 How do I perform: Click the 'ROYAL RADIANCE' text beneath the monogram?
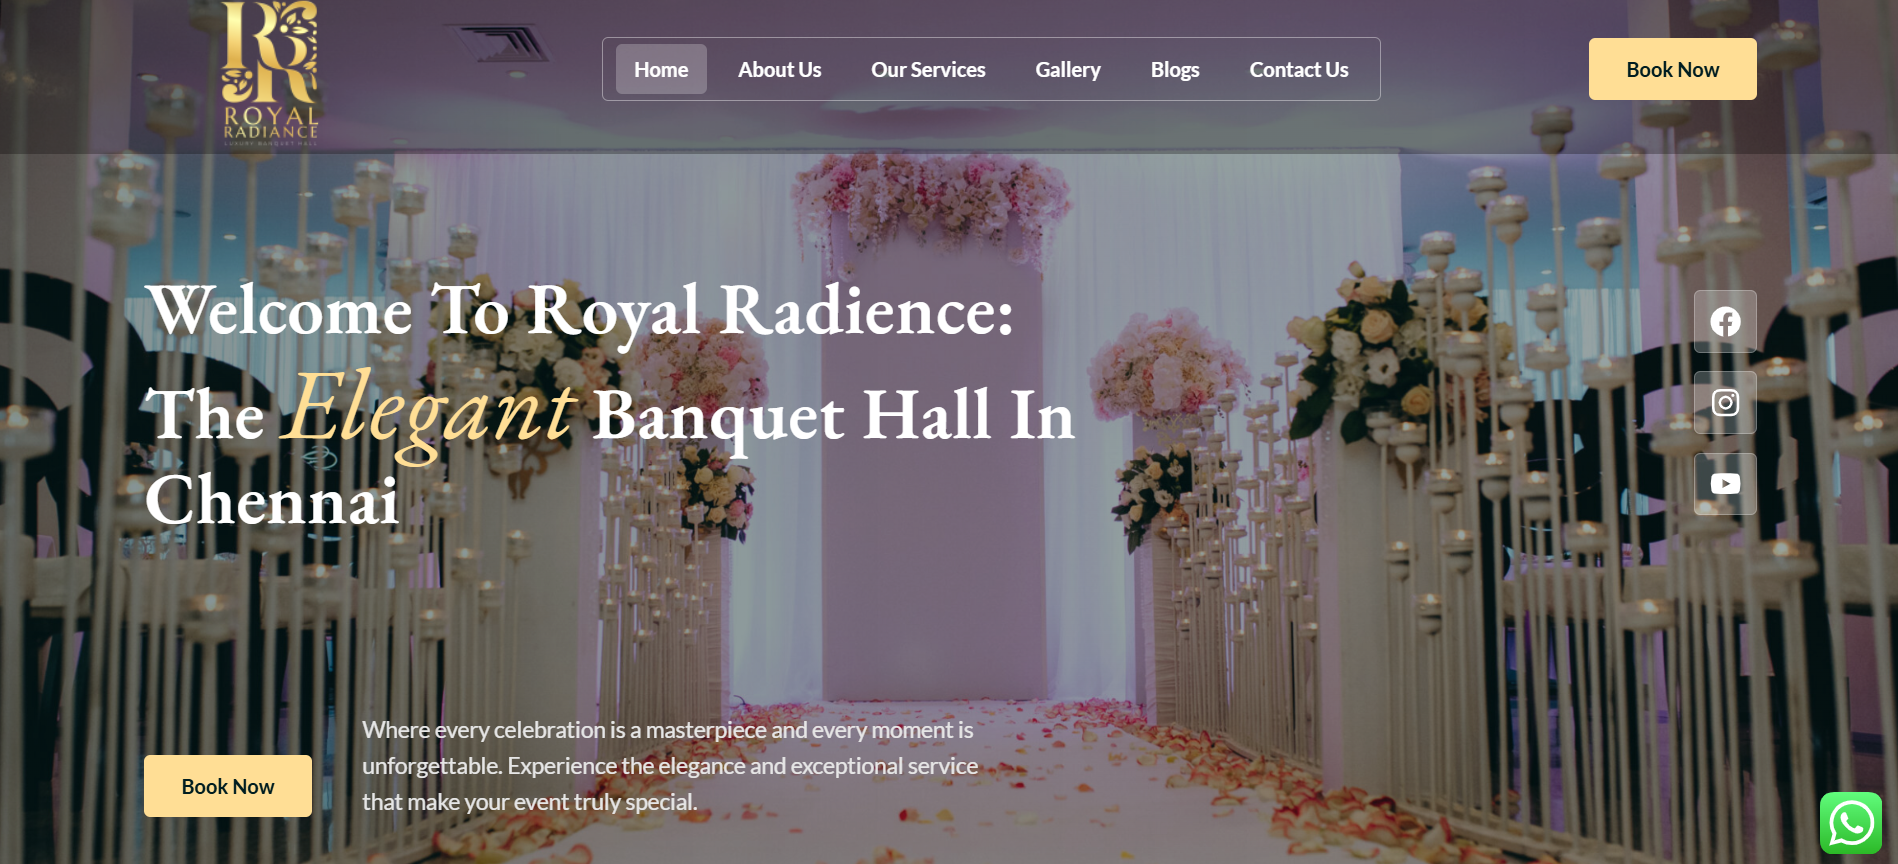270,123
